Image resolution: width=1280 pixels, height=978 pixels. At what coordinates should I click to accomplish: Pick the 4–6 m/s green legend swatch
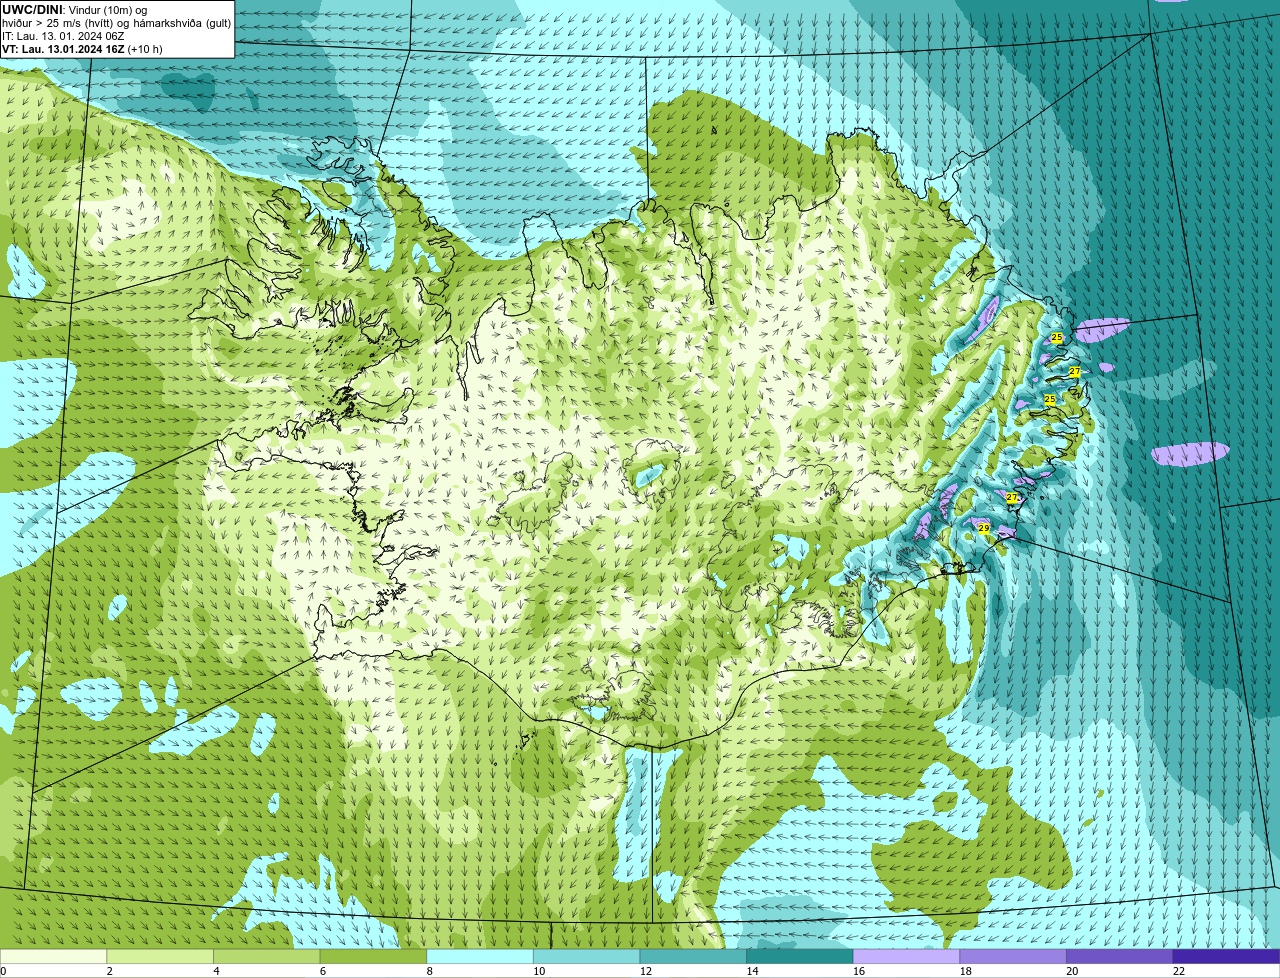coord(266,956)
